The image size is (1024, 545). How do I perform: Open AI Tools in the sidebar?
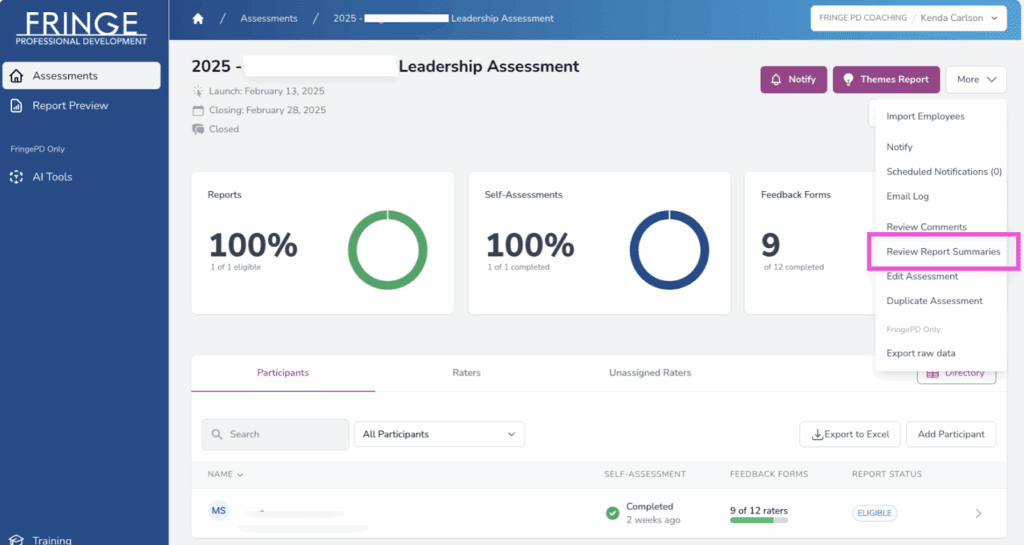pyautogui.click(x=52, y=177)
